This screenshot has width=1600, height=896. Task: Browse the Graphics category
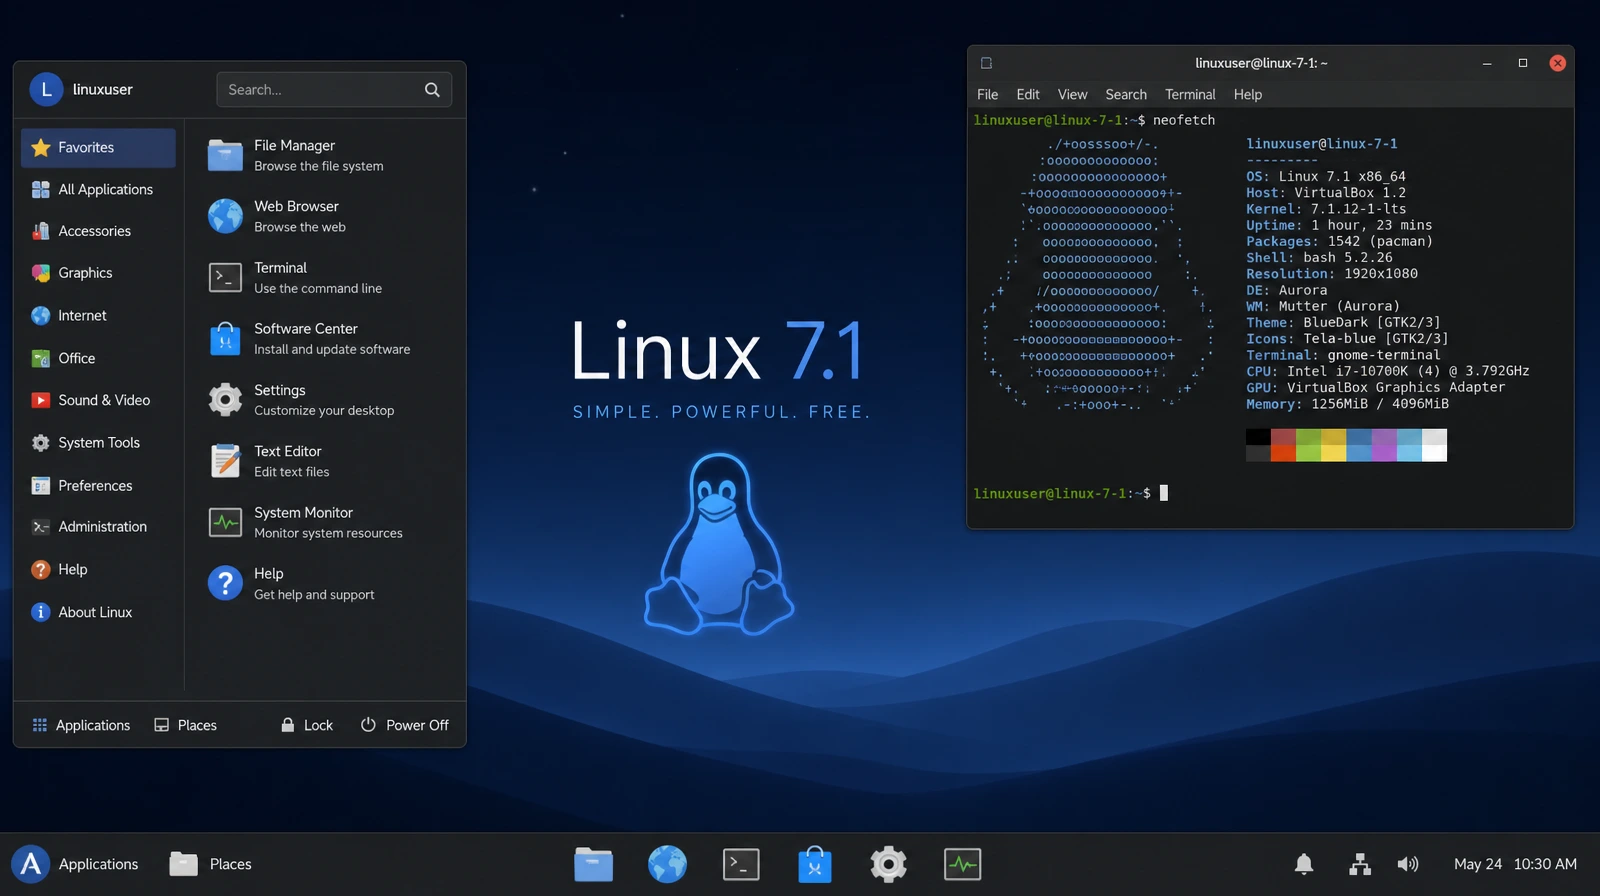coord(98,273)
